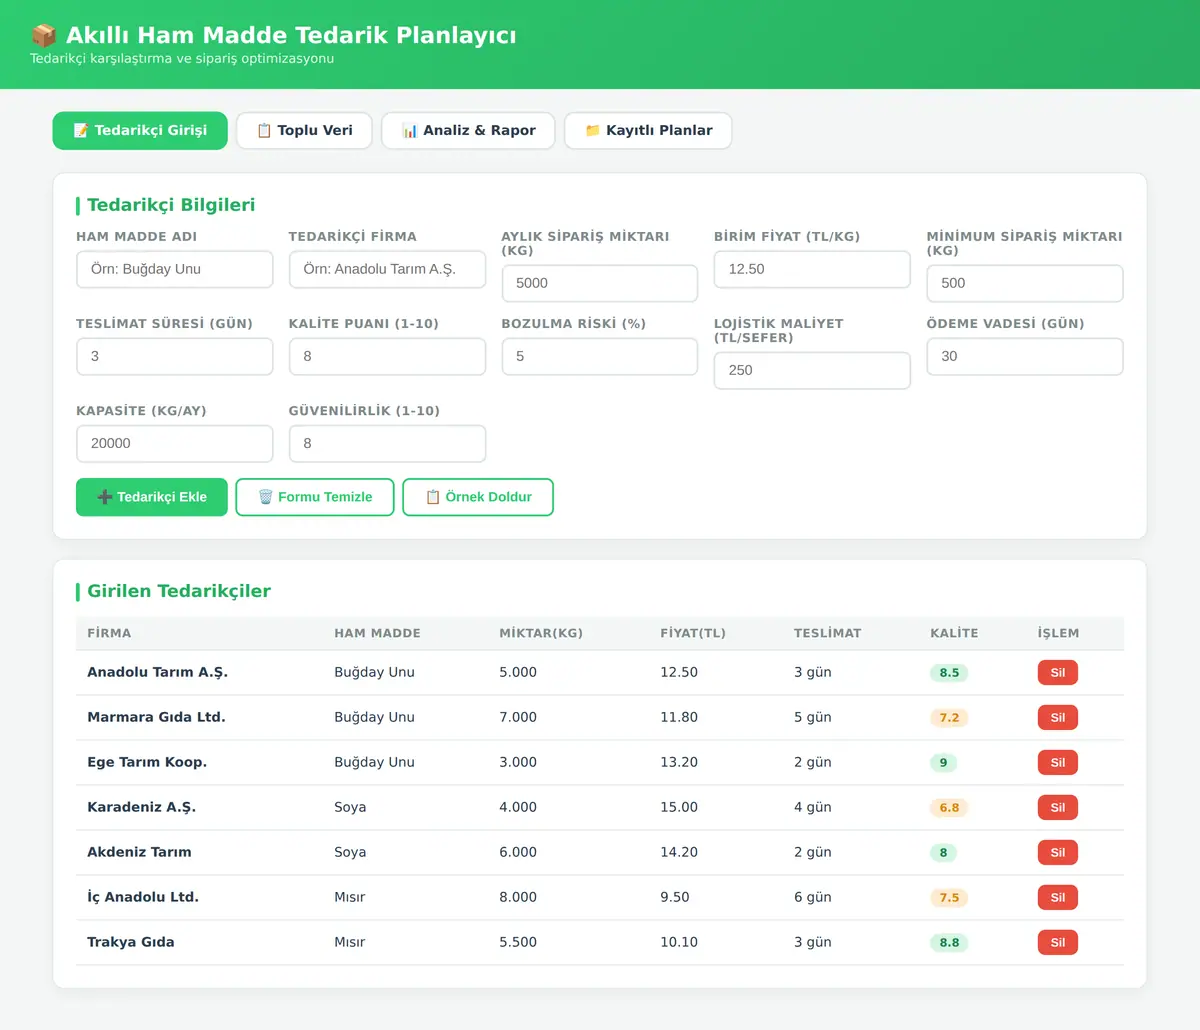Select the Marmara Gıda Ltd. firm name
The image size is (1200, 1030).
click(156, 717)
